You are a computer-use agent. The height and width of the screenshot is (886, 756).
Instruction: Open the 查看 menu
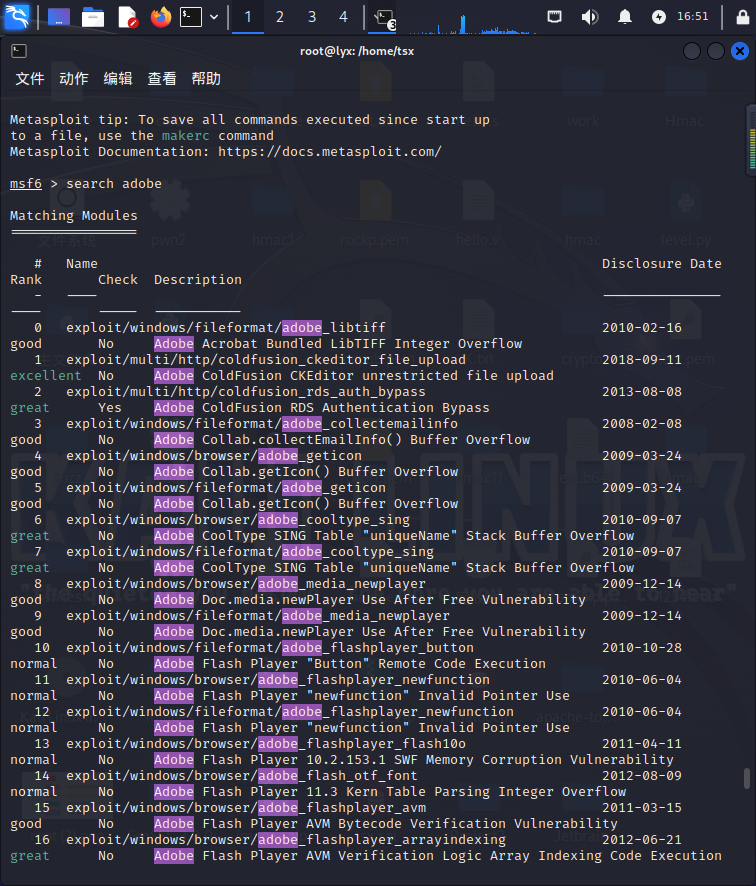tap(162, 79)
